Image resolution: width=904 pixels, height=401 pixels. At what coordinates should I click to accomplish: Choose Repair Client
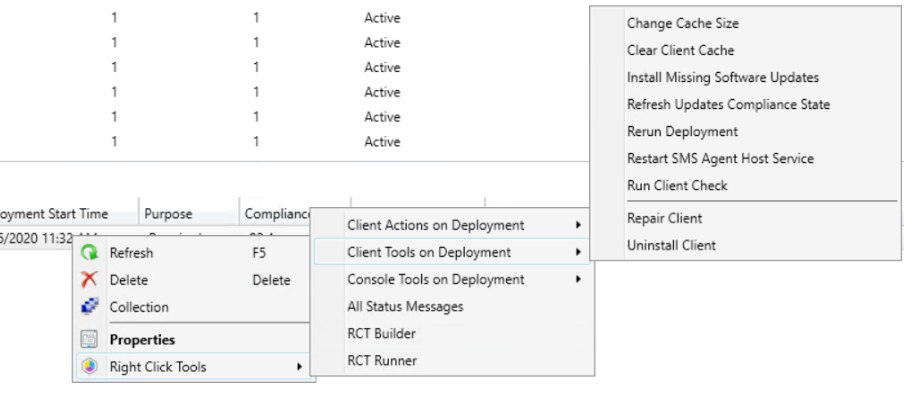[745, 218]
